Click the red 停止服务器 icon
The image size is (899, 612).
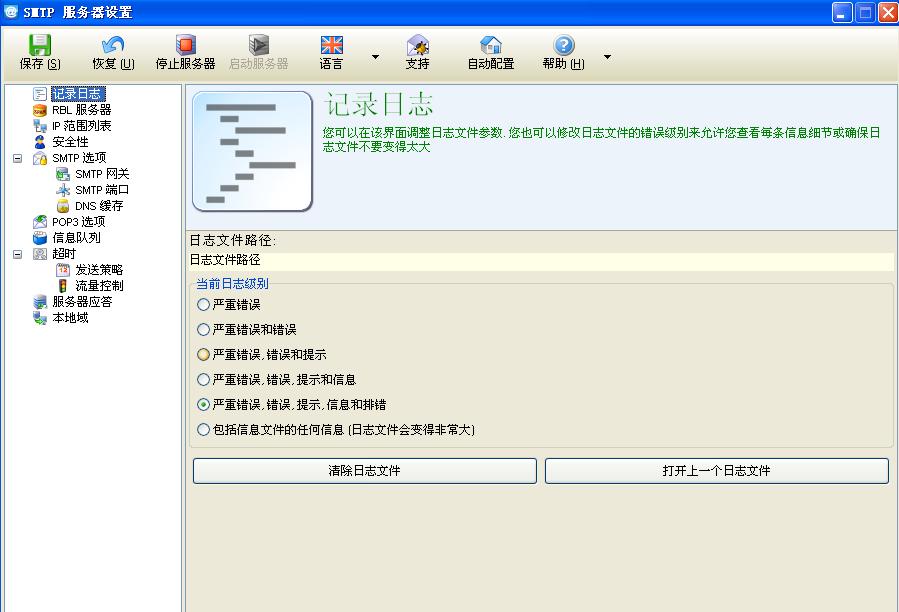(x=185, y=45)
